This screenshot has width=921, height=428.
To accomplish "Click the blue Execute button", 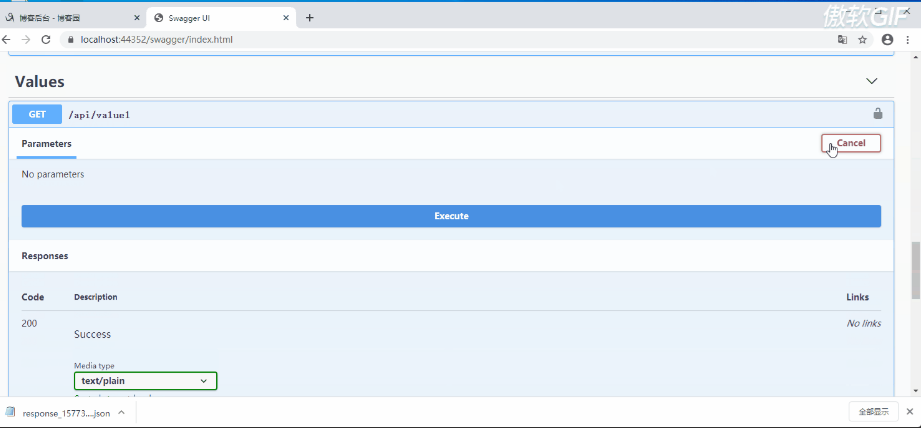I will [x=451, y=216].
